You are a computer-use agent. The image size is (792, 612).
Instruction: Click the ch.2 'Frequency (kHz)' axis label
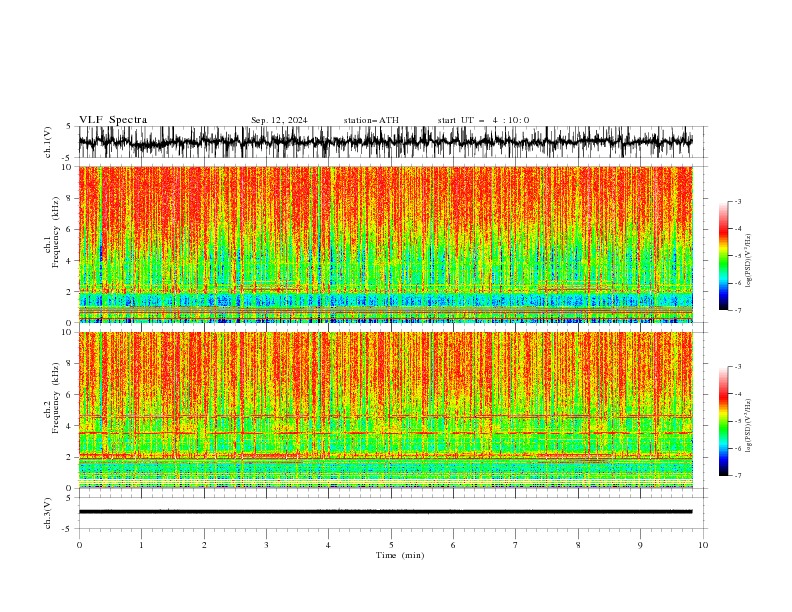point(55,397)
